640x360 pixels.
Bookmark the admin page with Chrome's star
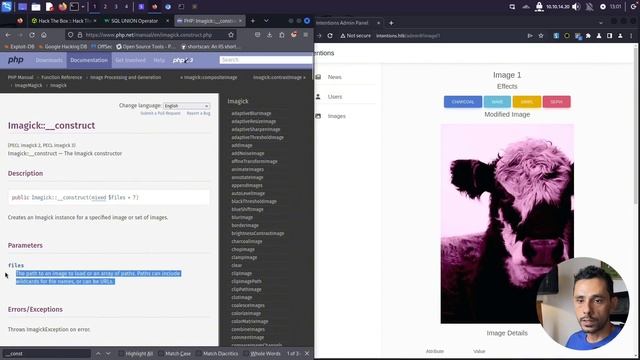tap(541, 36)
